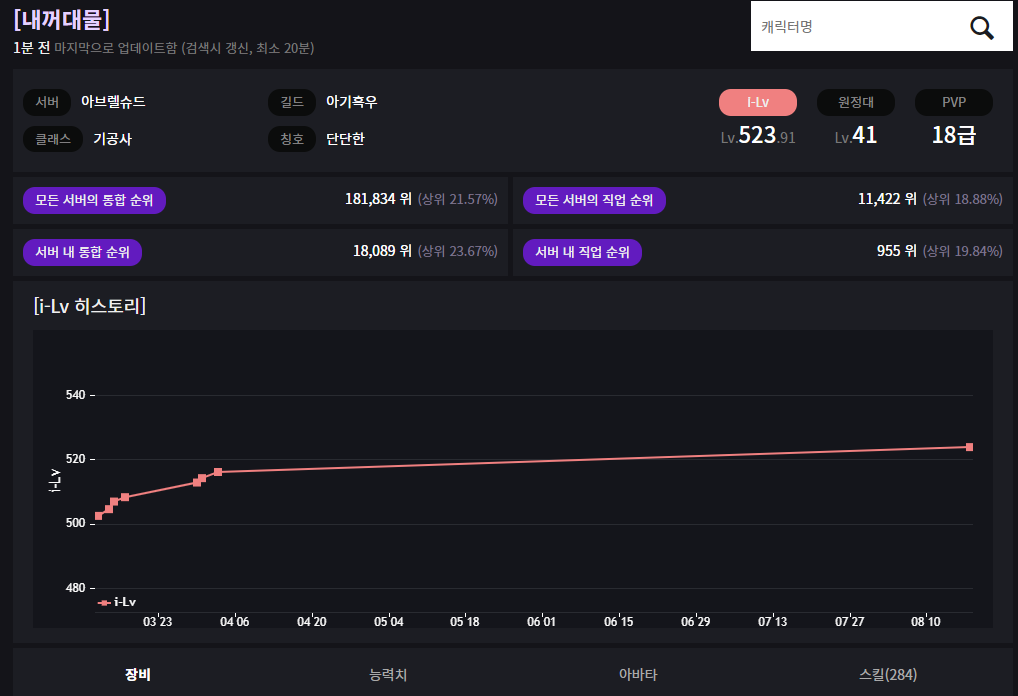Open the 스킬(284) tab
The width and height of the screenshot is (1018, 696).
point(887,675)
